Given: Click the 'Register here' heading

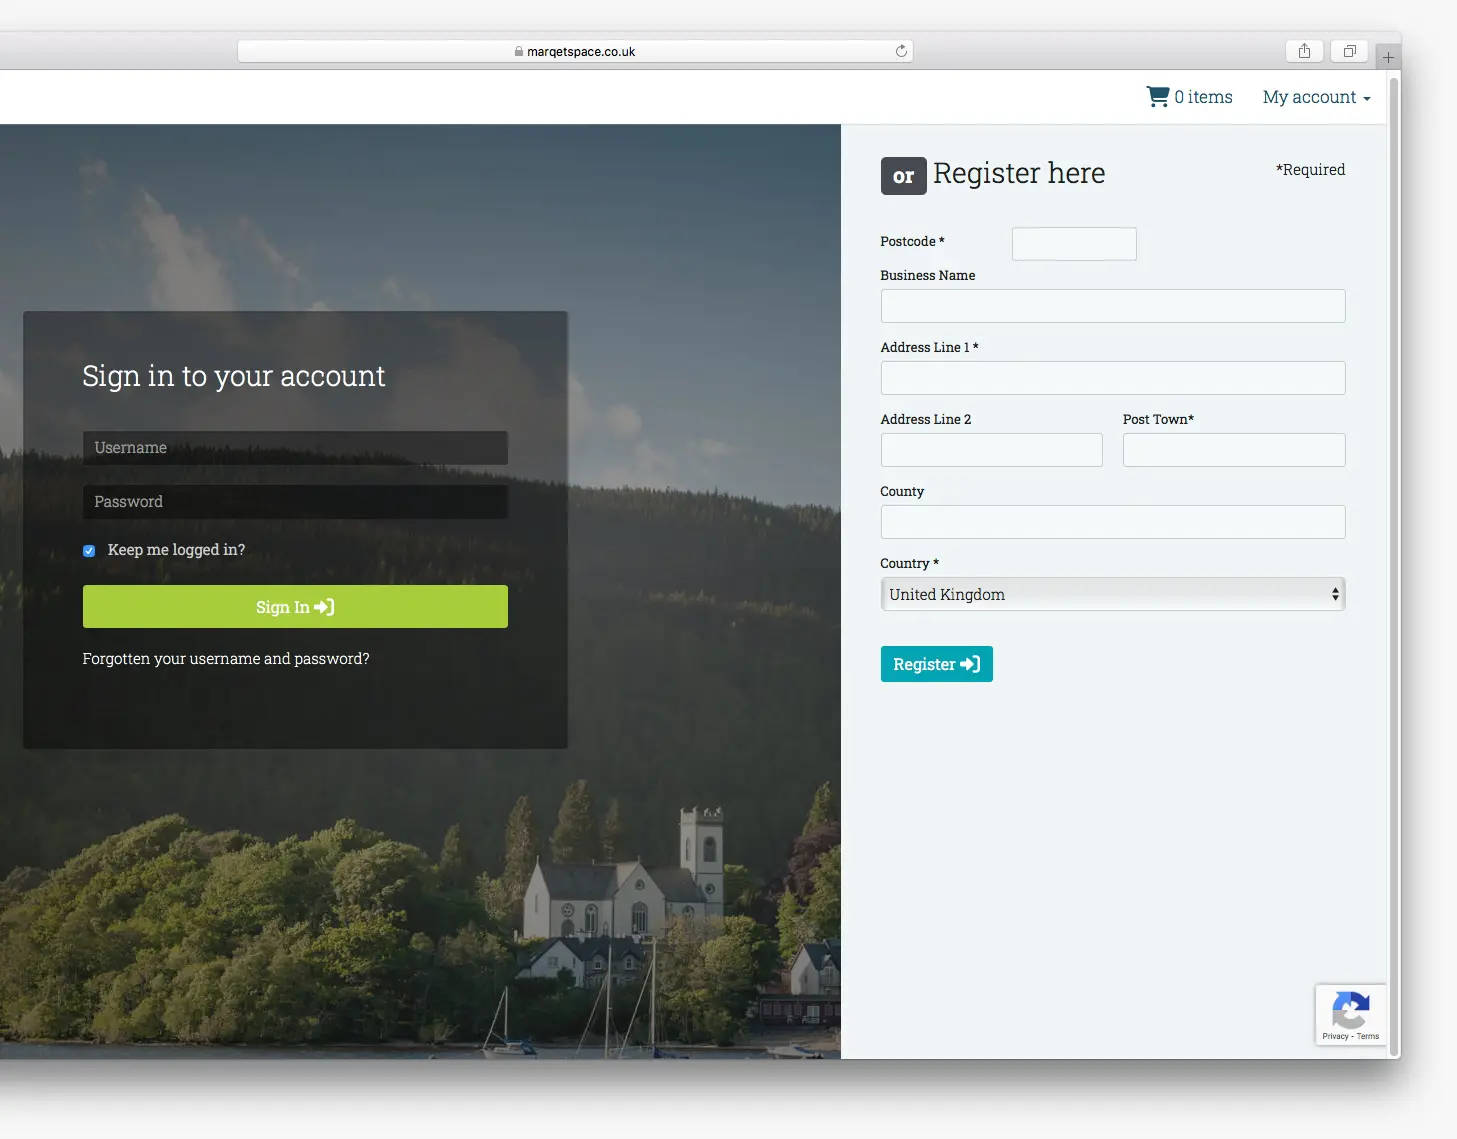Looking at the screenshot, I should tap(1019, 174).
